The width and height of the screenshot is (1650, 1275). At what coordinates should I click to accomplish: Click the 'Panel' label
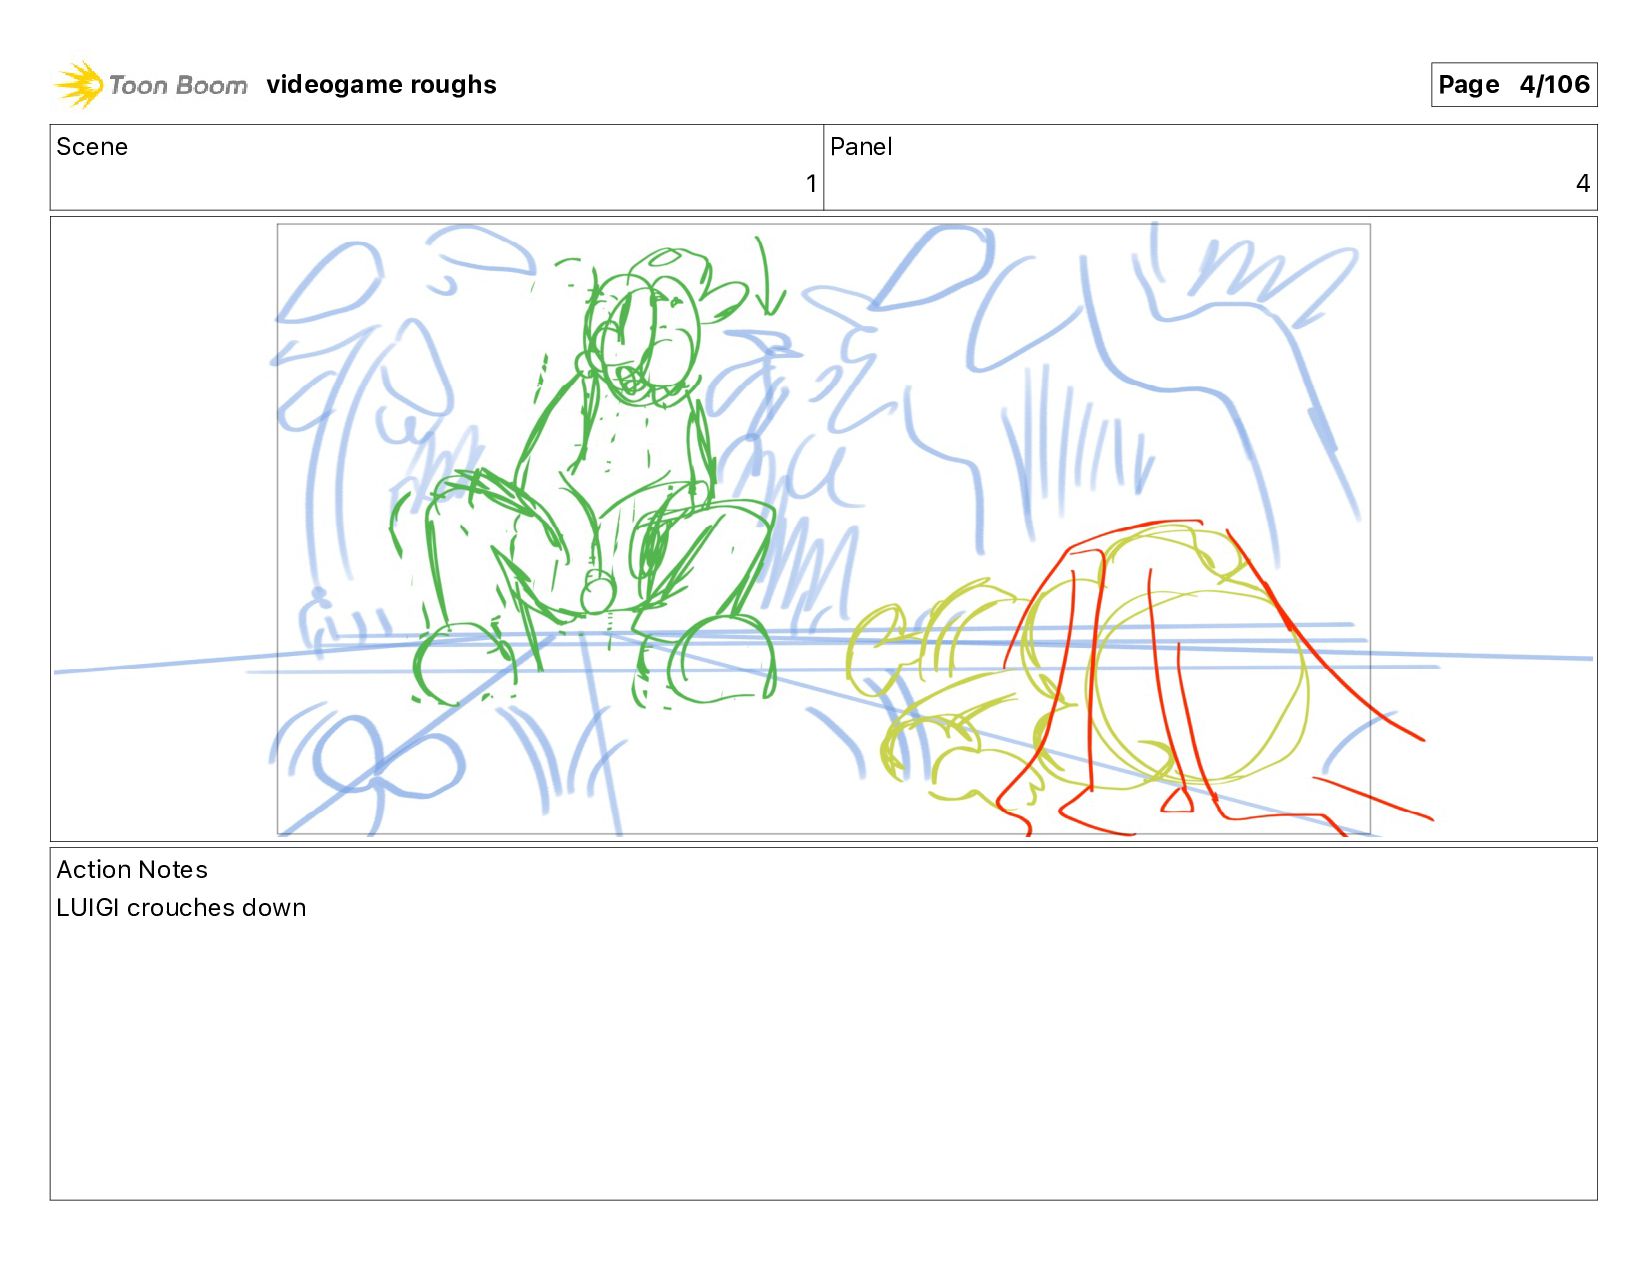(x=861, y=147)
